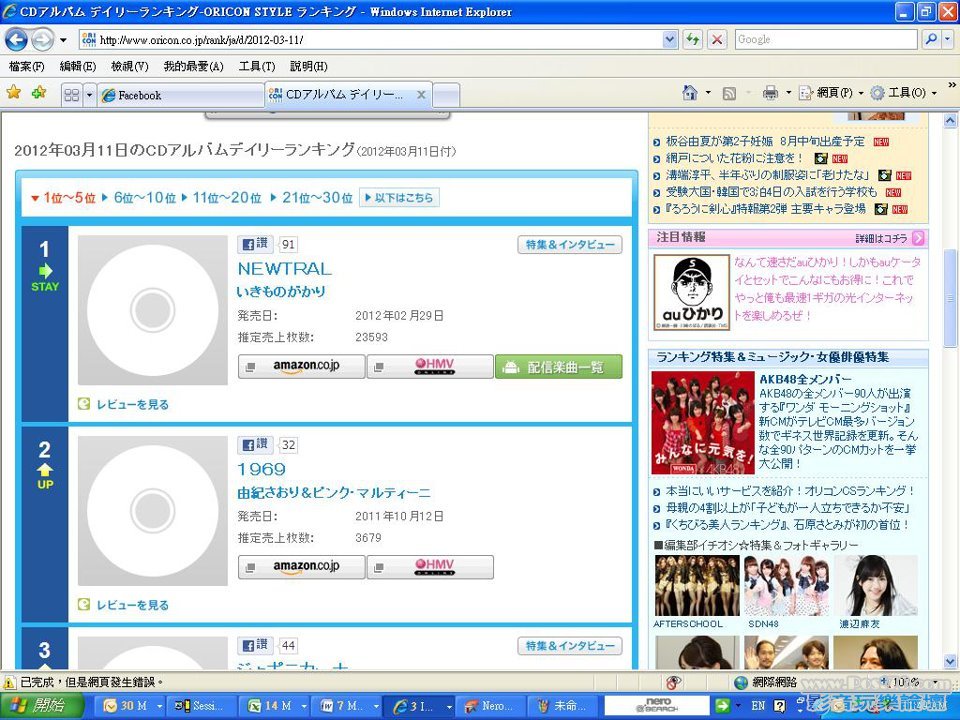Open the 渡辺麻友 photo gallery thumbnail
960x720 pixels.
876,585
